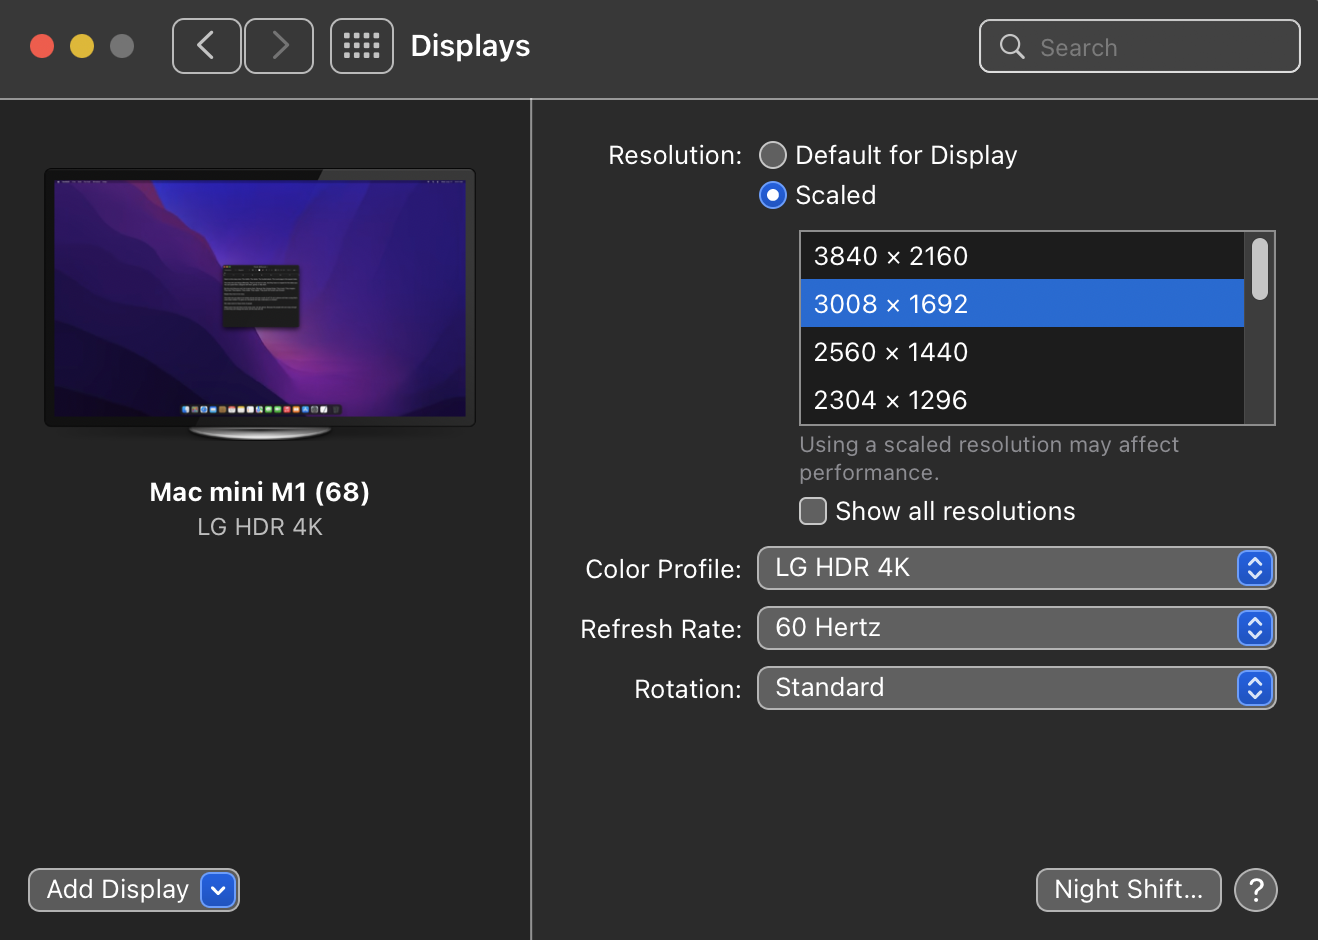Select Default for Display radio button

tap(773, 155)
